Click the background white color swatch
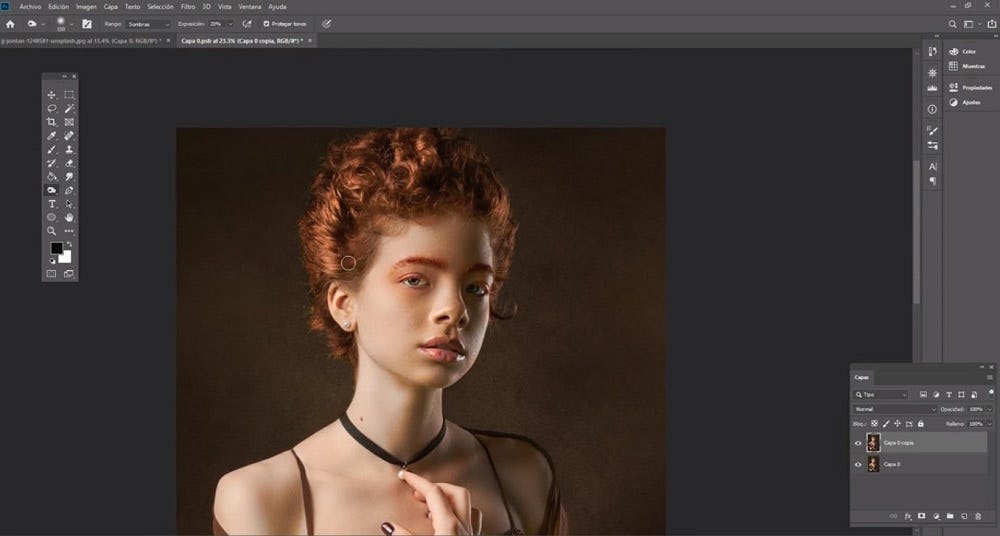 tap(66, 258)
